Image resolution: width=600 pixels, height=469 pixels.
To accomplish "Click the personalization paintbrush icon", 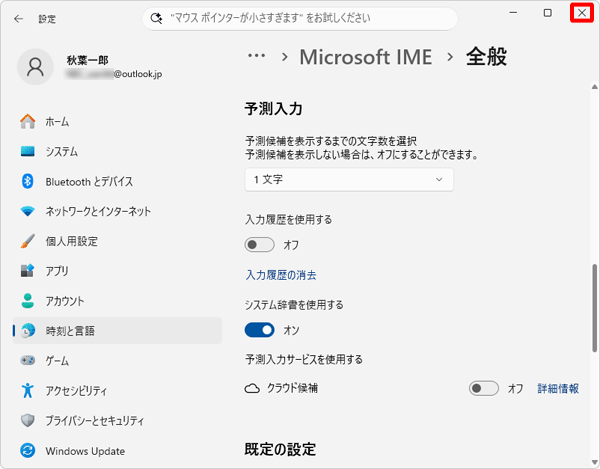I will (28, 241).
